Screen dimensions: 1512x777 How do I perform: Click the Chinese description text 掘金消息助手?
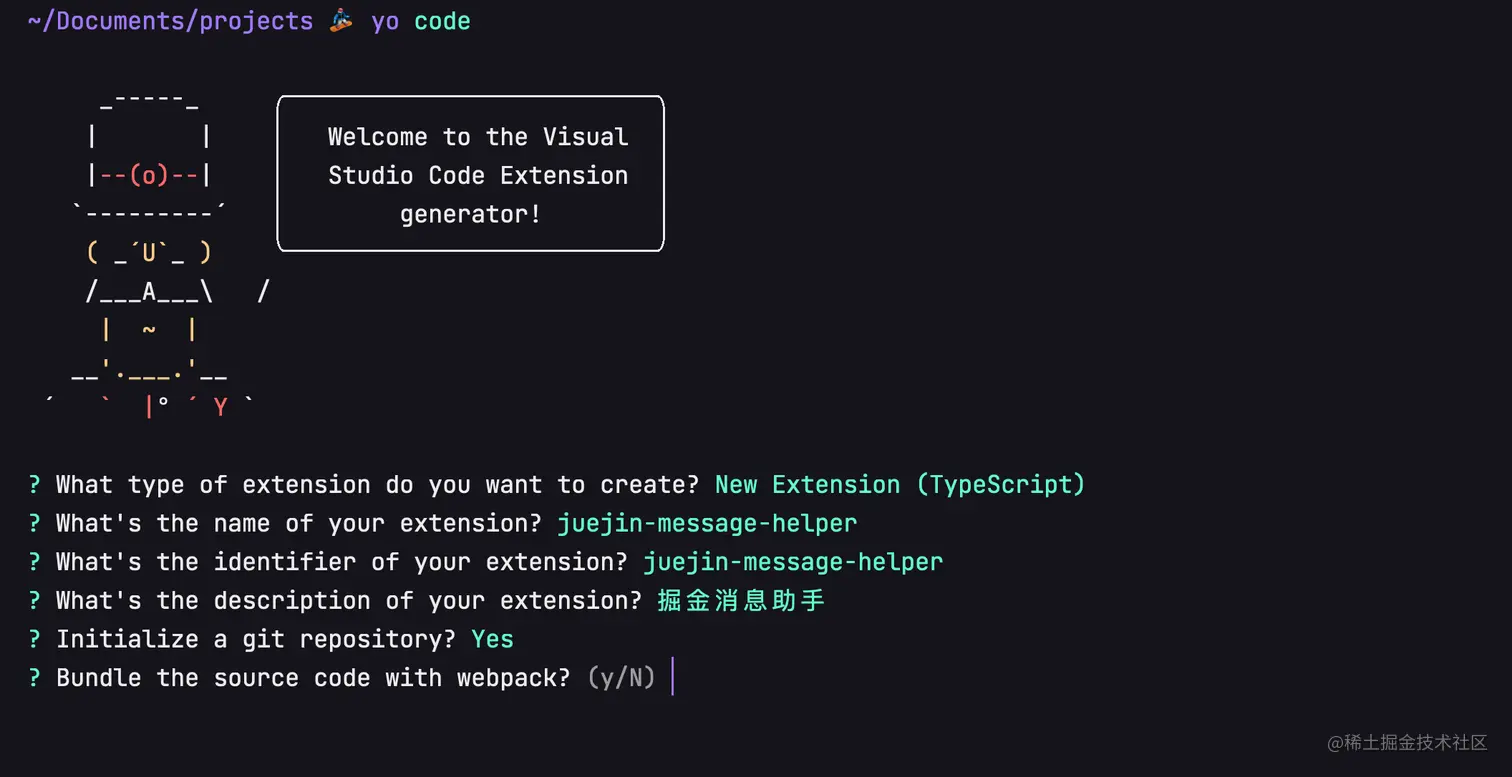(741, 601)
